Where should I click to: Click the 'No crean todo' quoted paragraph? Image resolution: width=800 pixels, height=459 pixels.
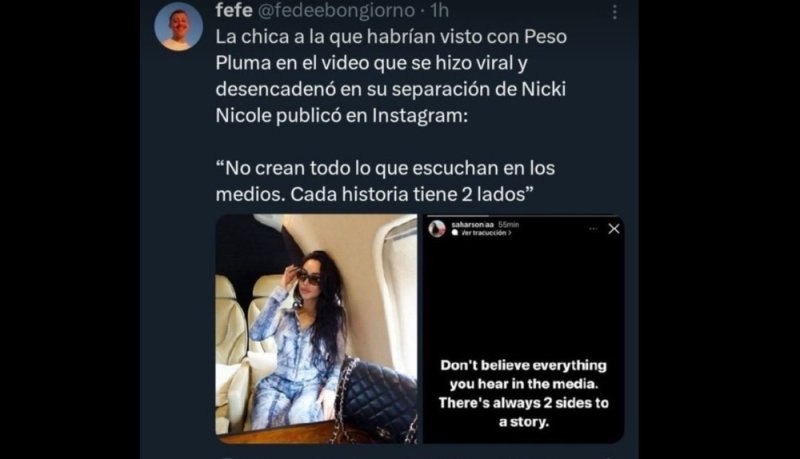tap(385, 181)
